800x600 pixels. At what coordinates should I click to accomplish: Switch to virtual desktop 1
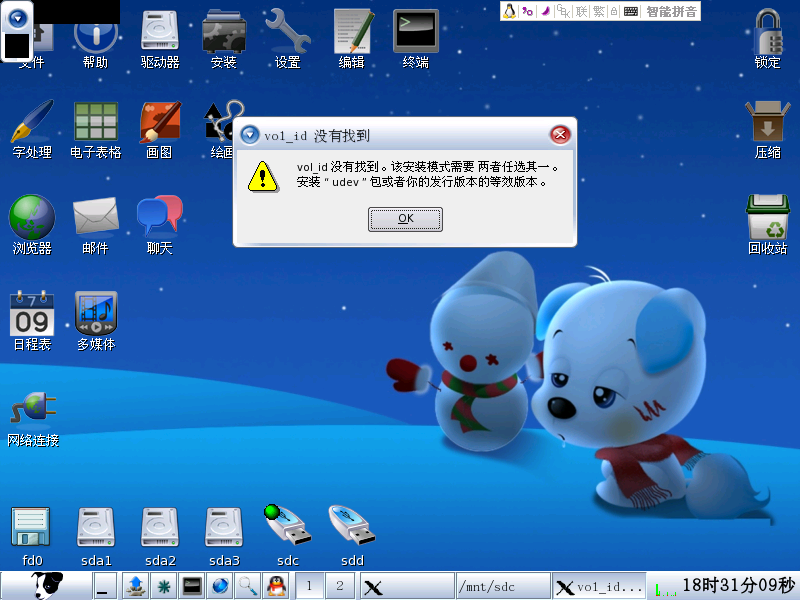pyautogui.click(x=309, y=586)
